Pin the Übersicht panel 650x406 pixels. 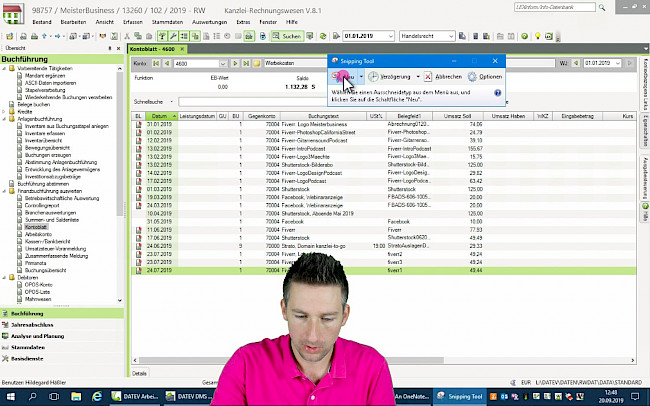tap(109, 49)
